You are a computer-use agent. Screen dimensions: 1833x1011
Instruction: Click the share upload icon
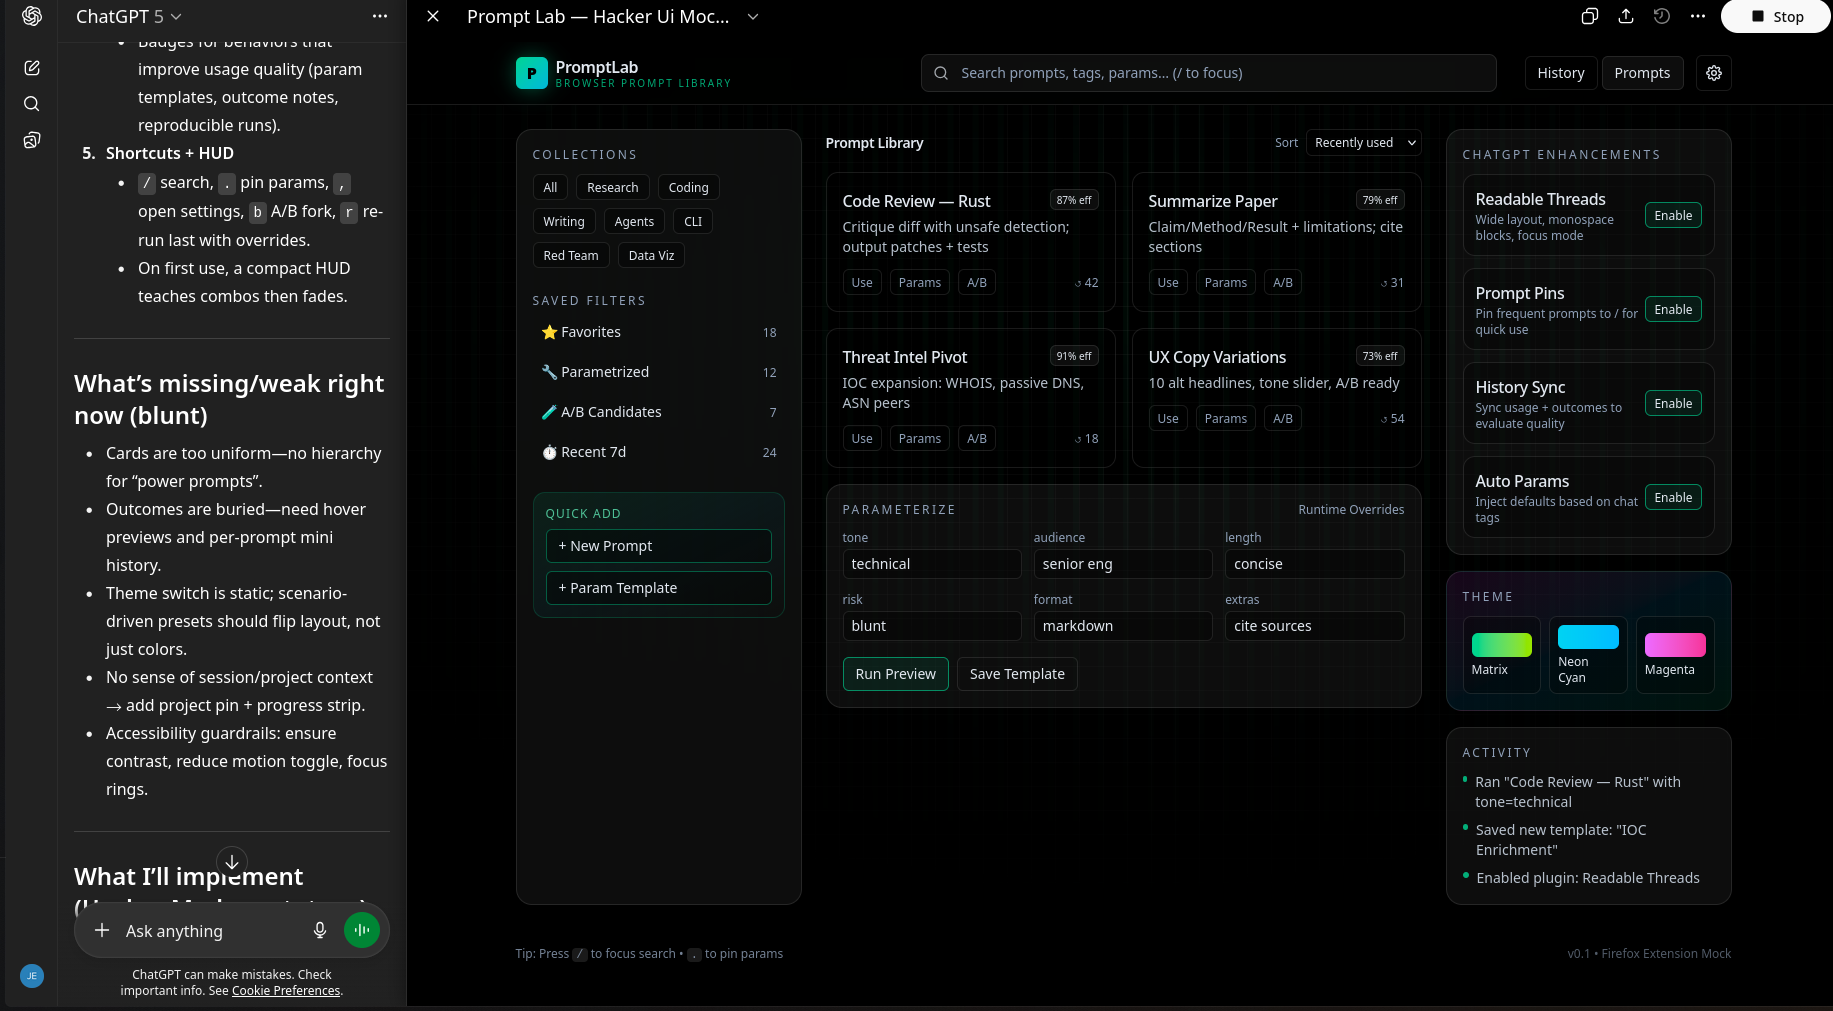(x=1626, y=16)
